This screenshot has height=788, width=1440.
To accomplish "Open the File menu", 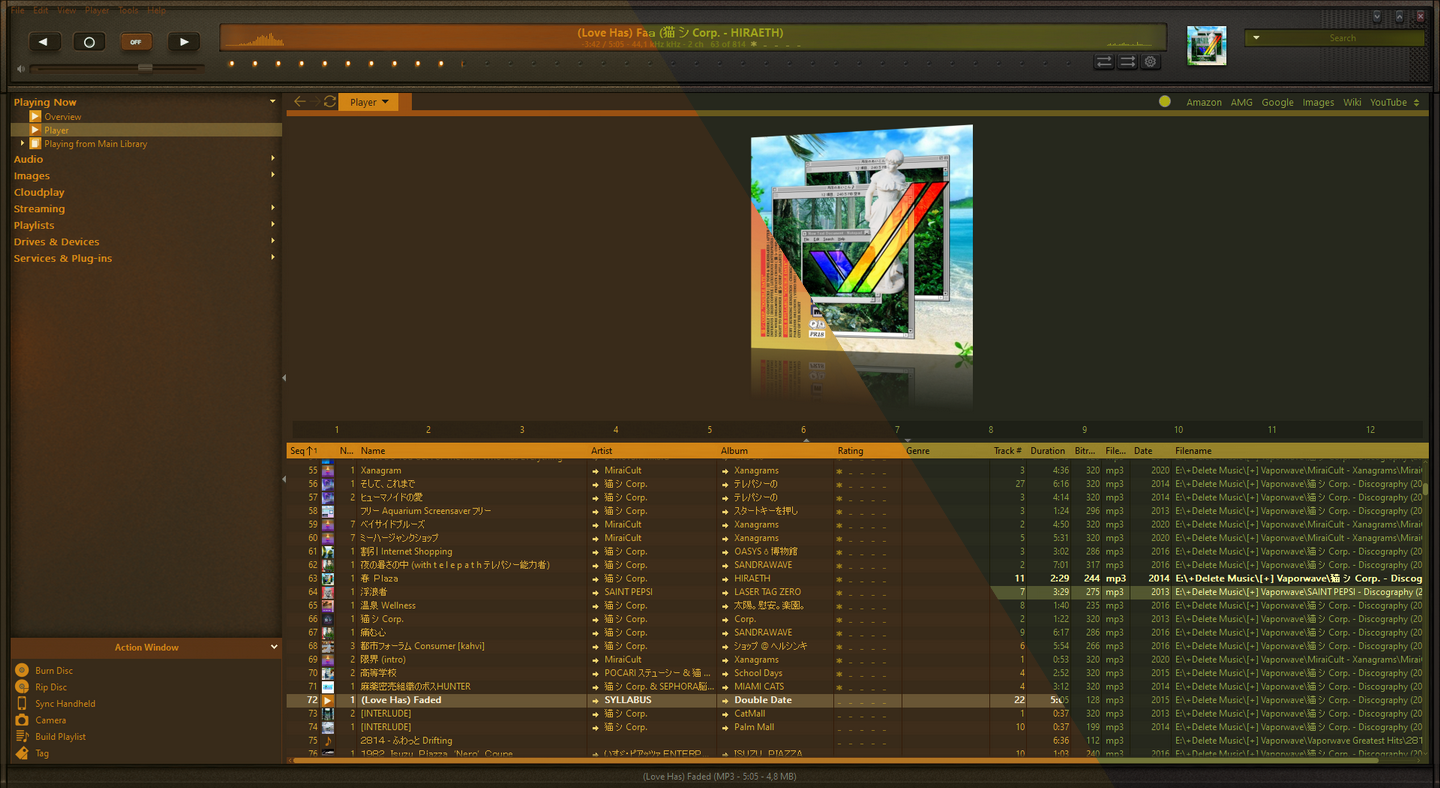I will [x=17, y=10].
